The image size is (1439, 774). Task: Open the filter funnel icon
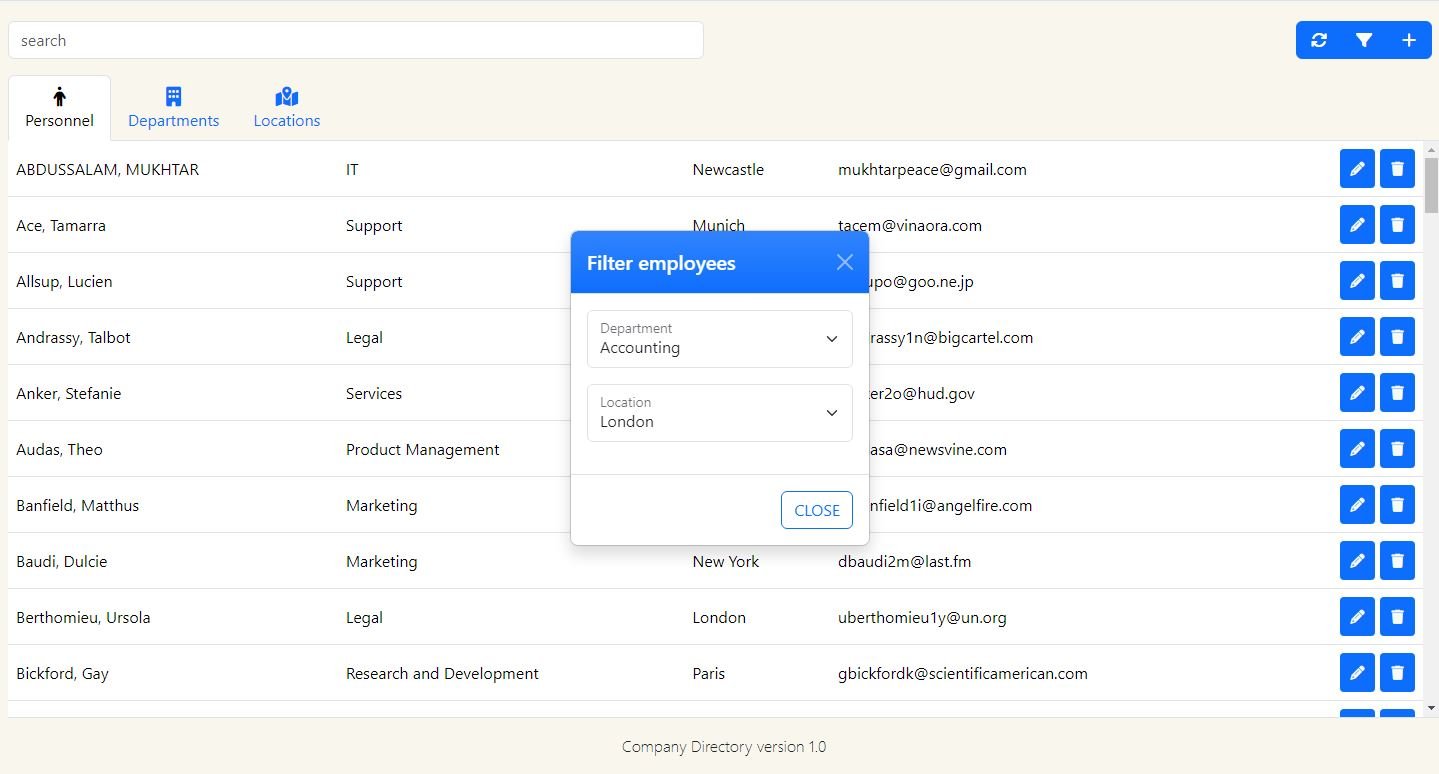(x=1364, y=40)
